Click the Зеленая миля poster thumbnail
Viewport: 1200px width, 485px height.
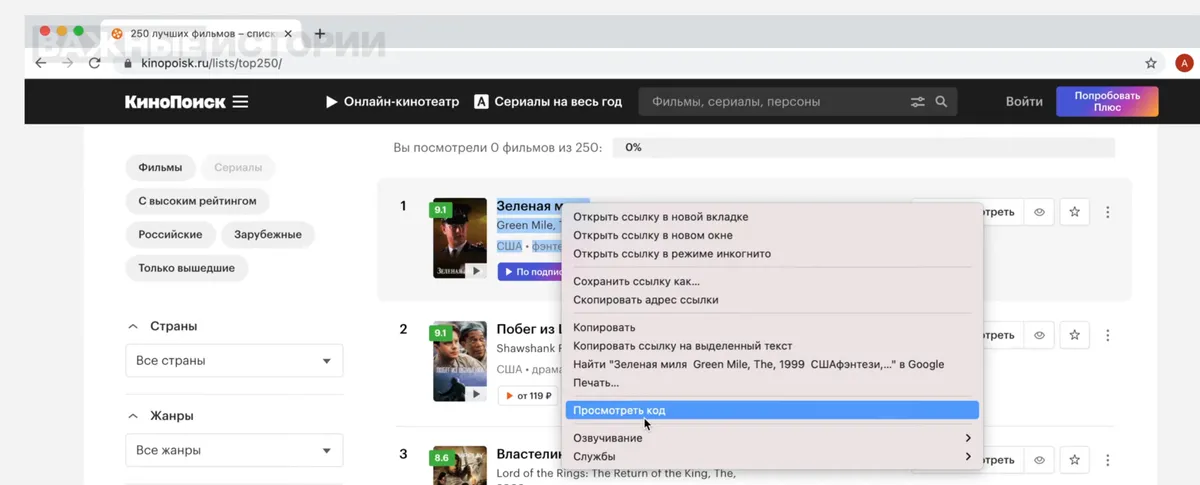(x=459, y=238)
